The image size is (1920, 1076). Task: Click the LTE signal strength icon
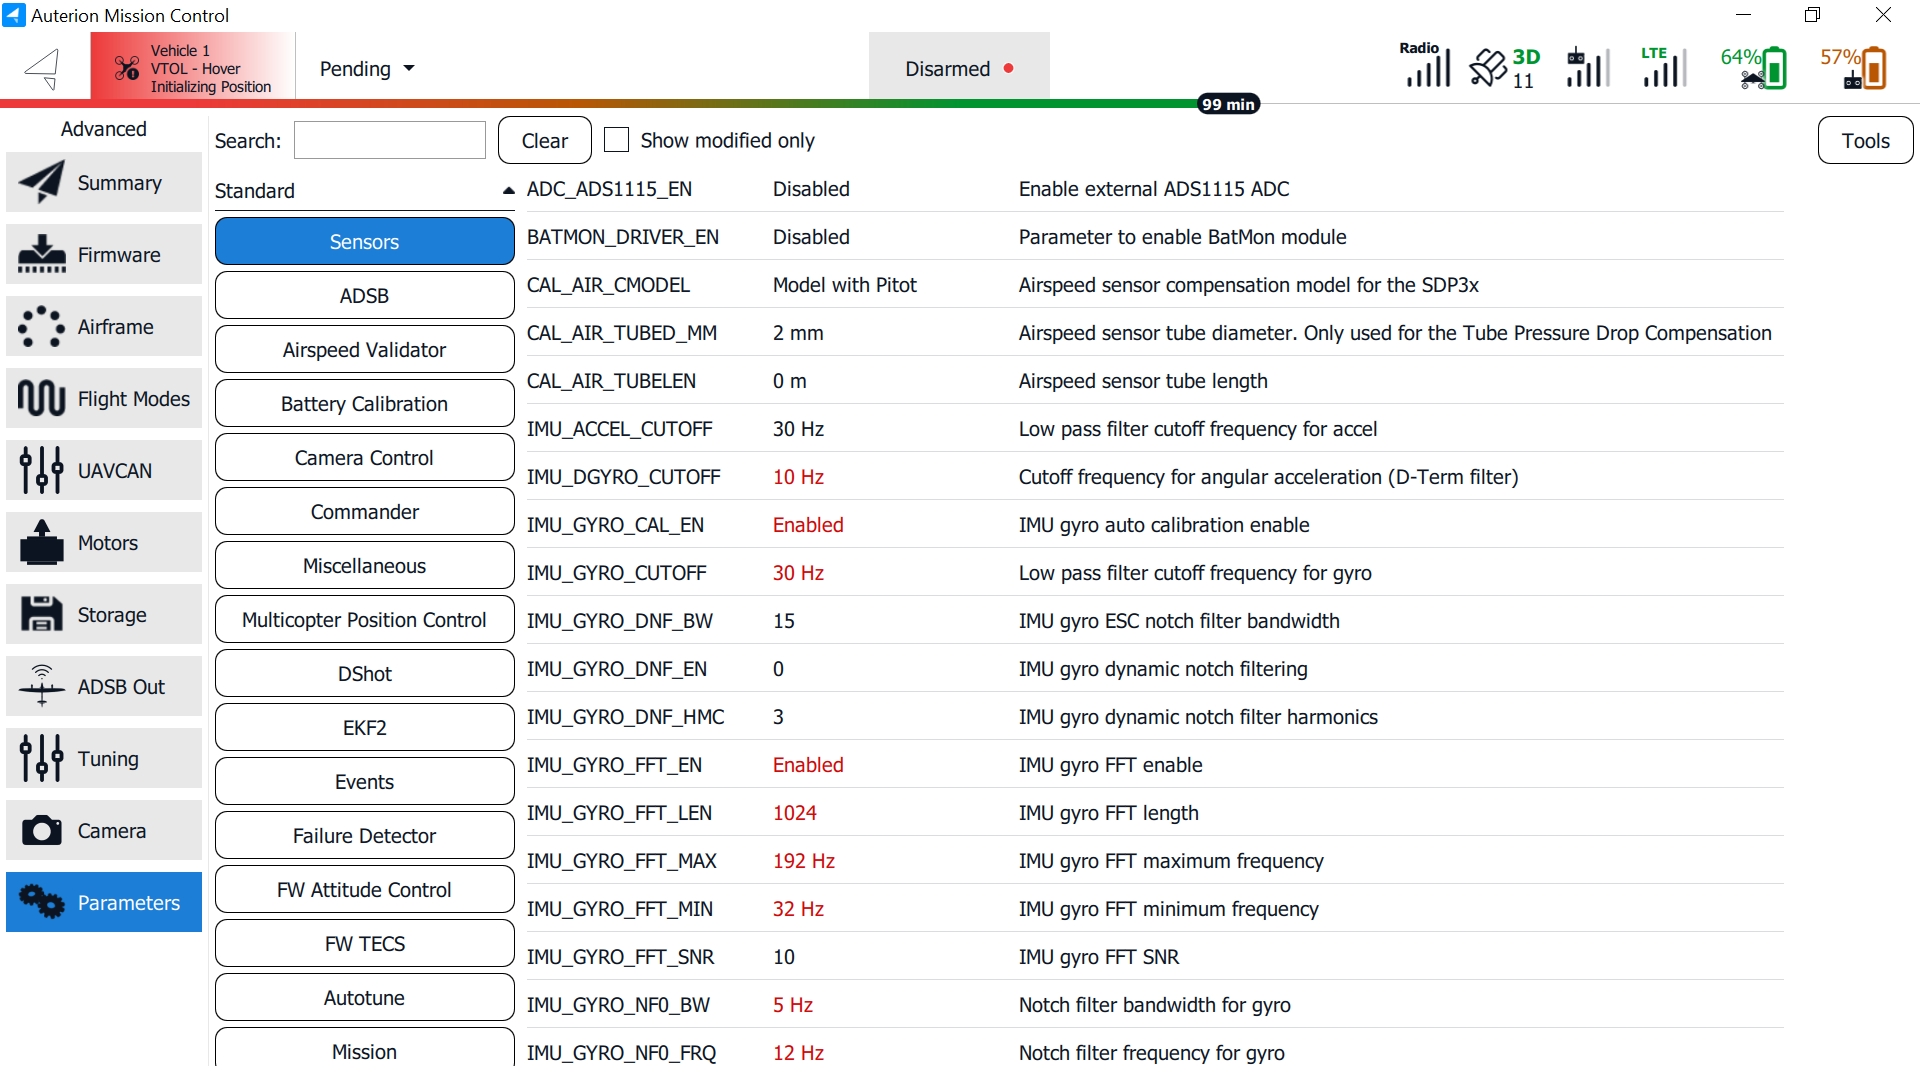pos(1663,67)
